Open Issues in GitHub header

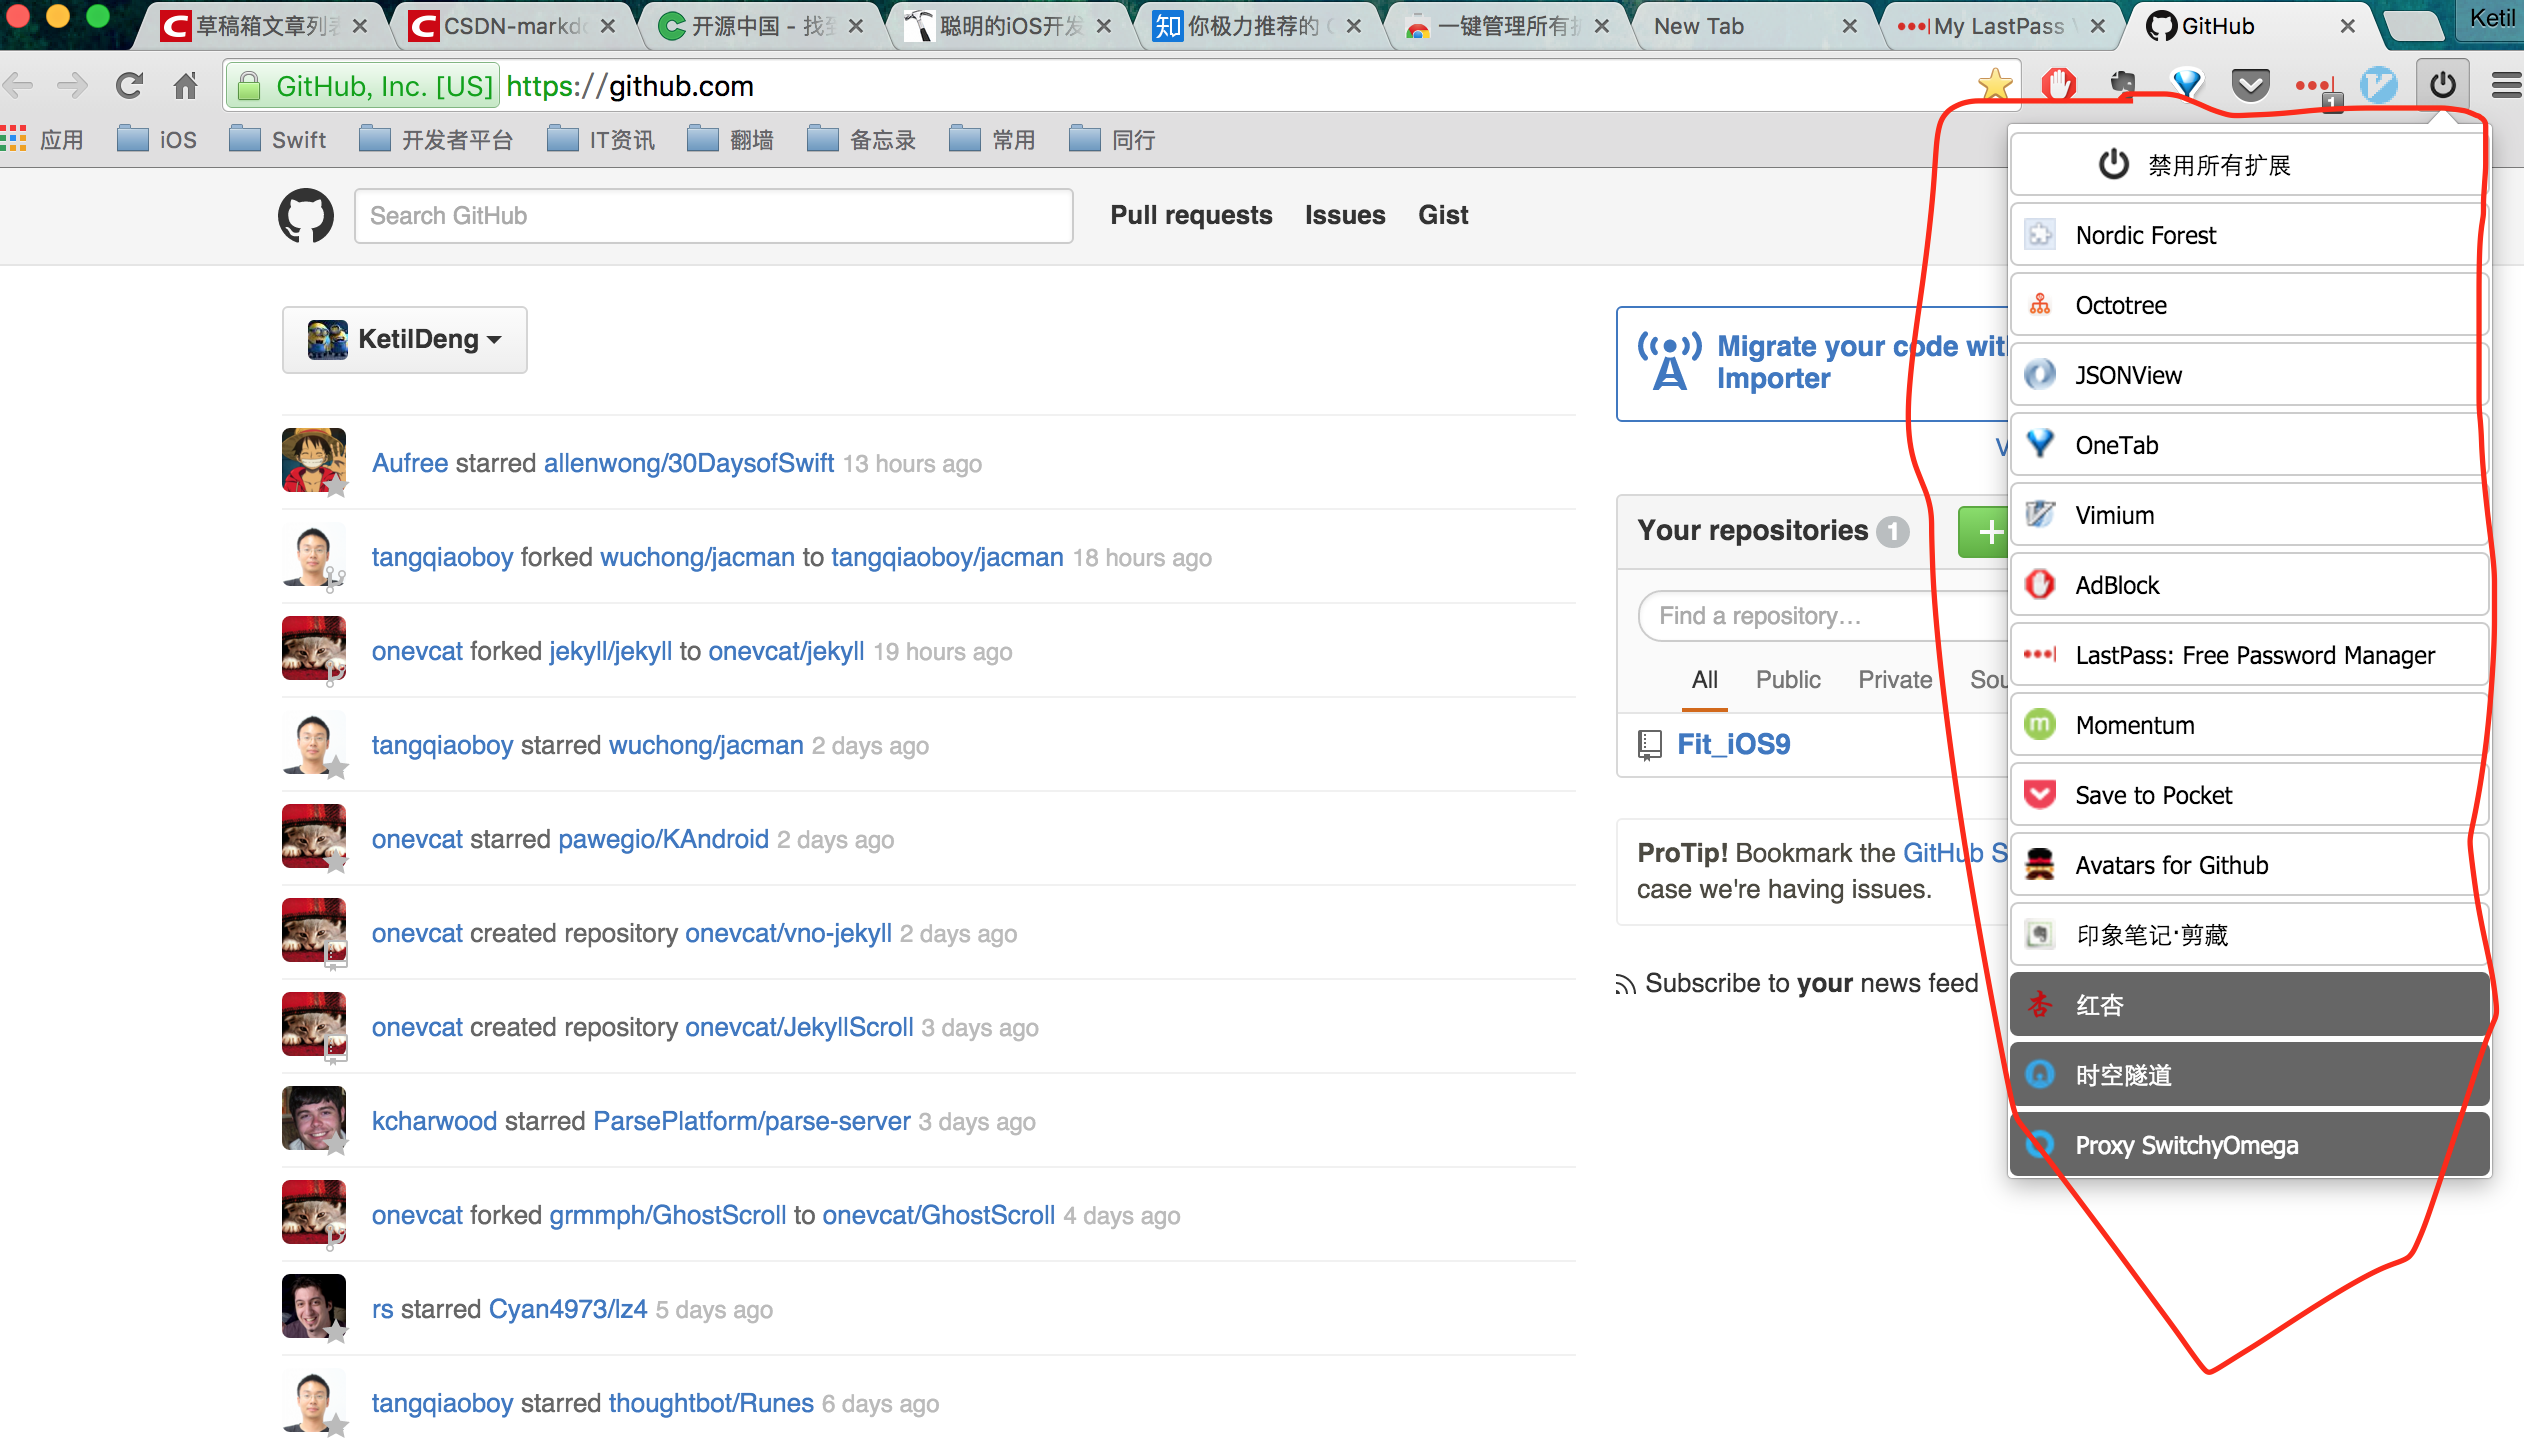1345,215
